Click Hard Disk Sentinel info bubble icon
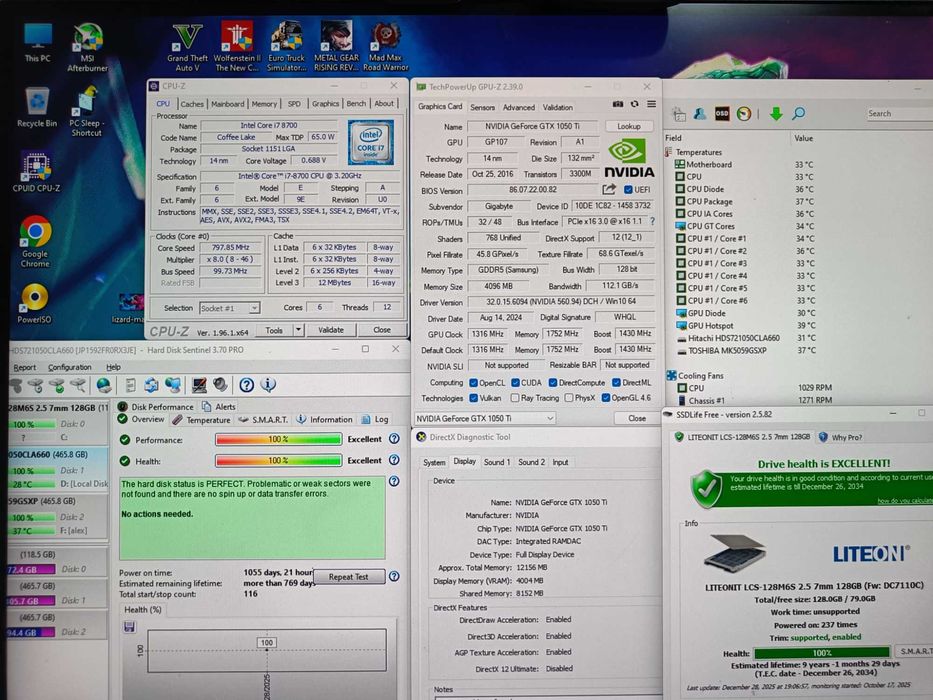933x700 pixels. point(268,385)
